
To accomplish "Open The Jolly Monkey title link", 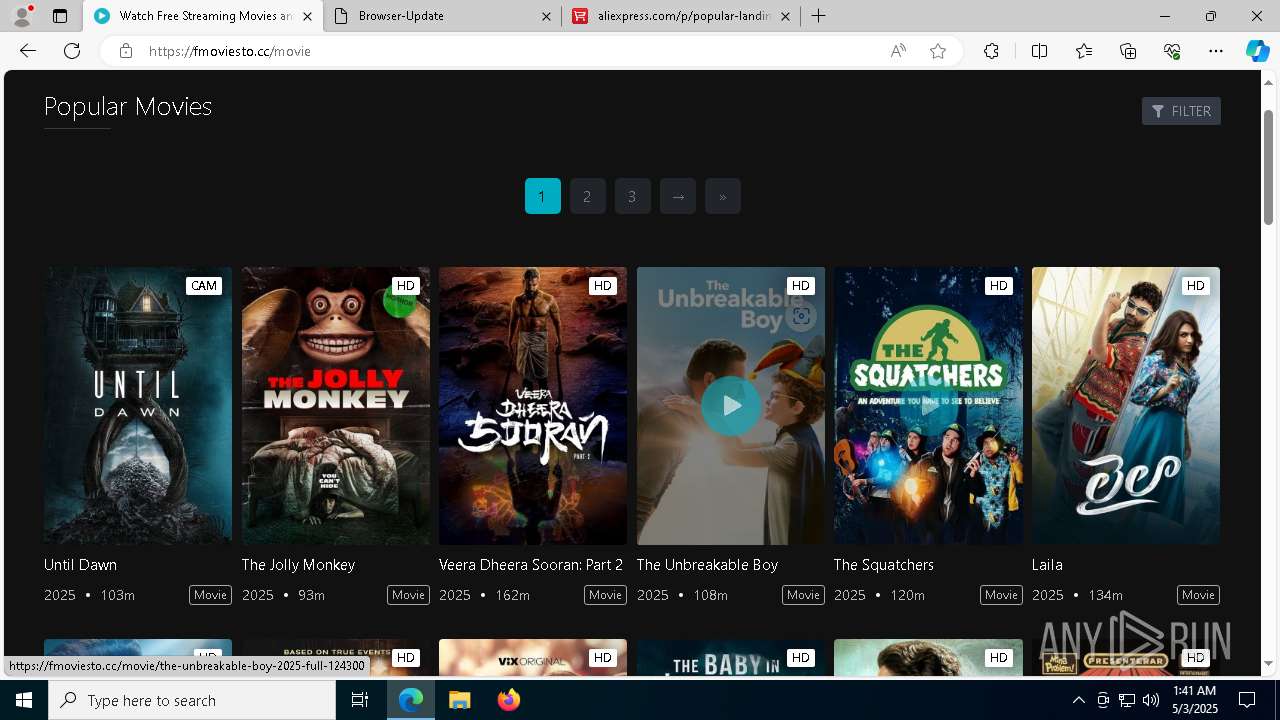I will click(298, 565).
